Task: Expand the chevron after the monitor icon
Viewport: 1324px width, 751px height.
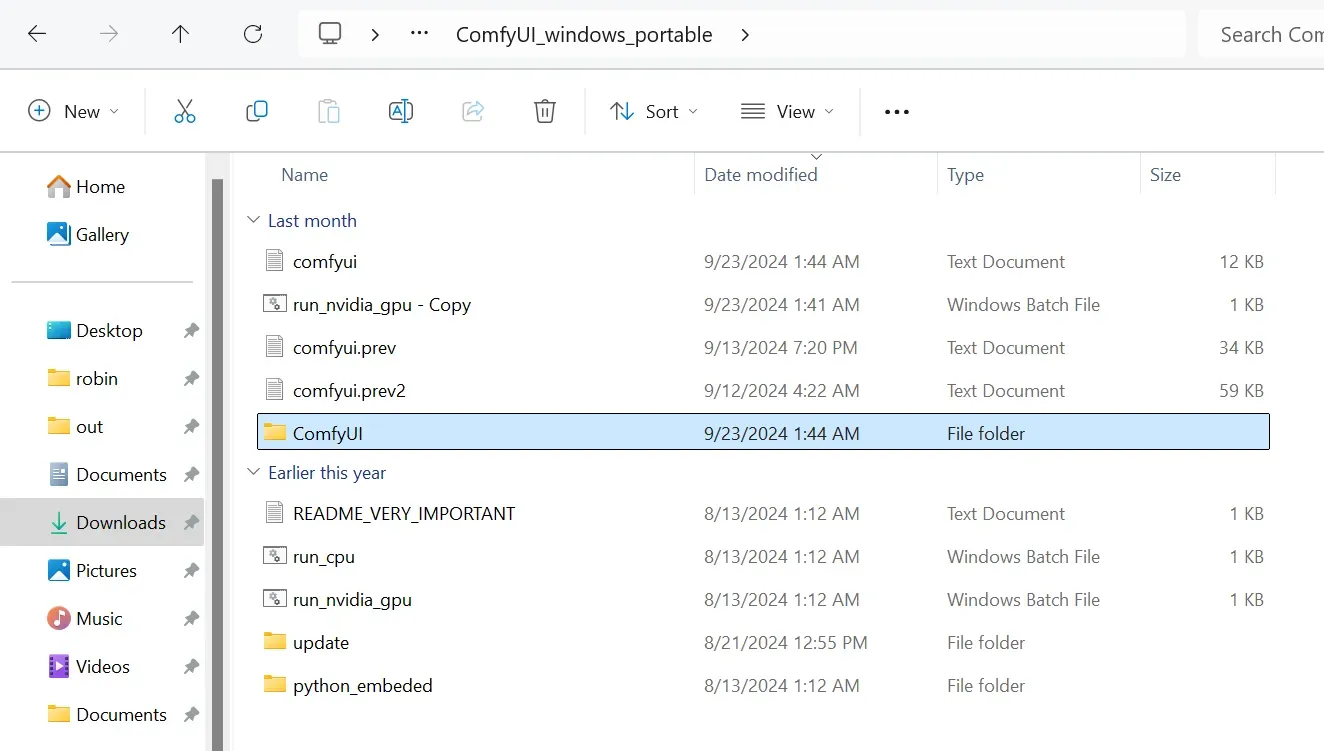Action: 375,35
